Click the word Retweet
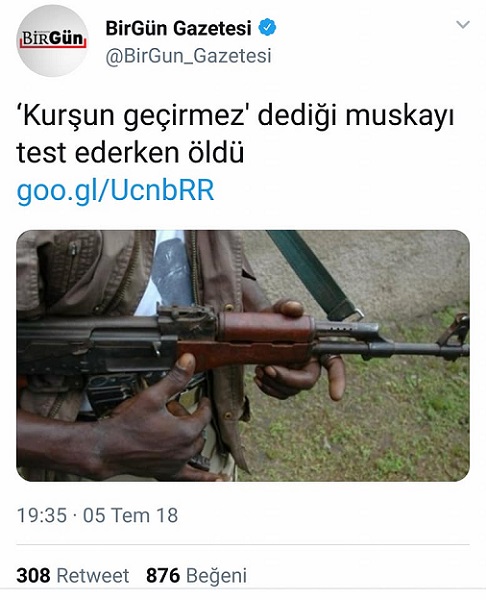The width and height of the screenshot is (486, 600). 93,576
